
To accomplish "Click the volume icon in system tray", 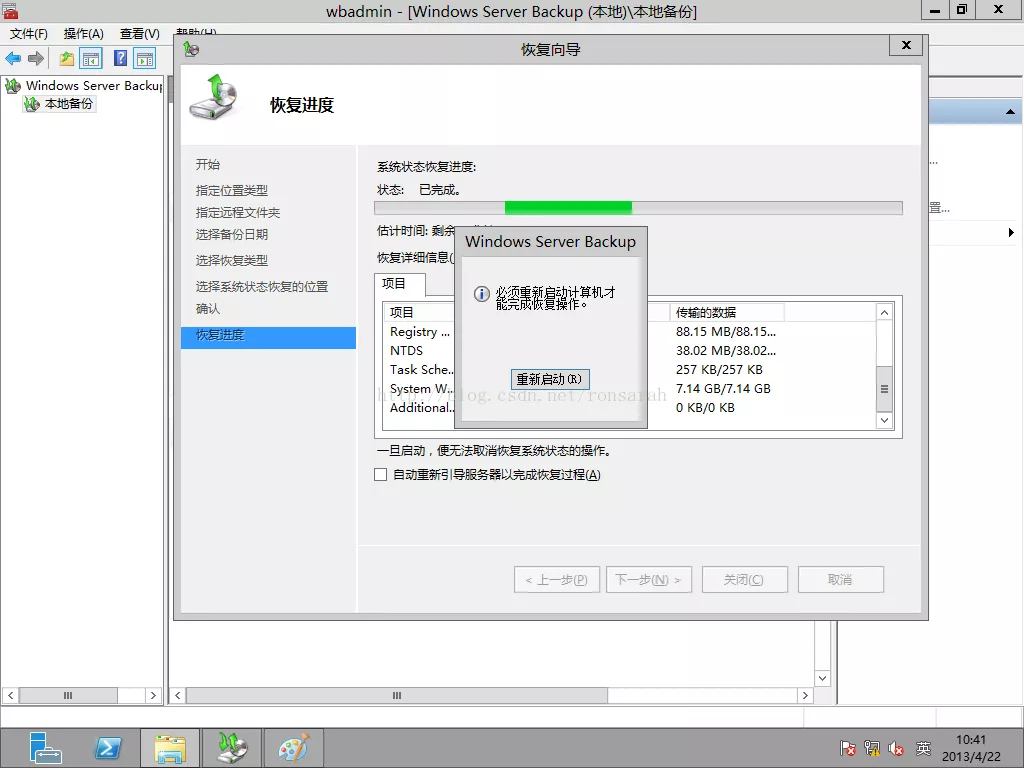I will (896, 748).
